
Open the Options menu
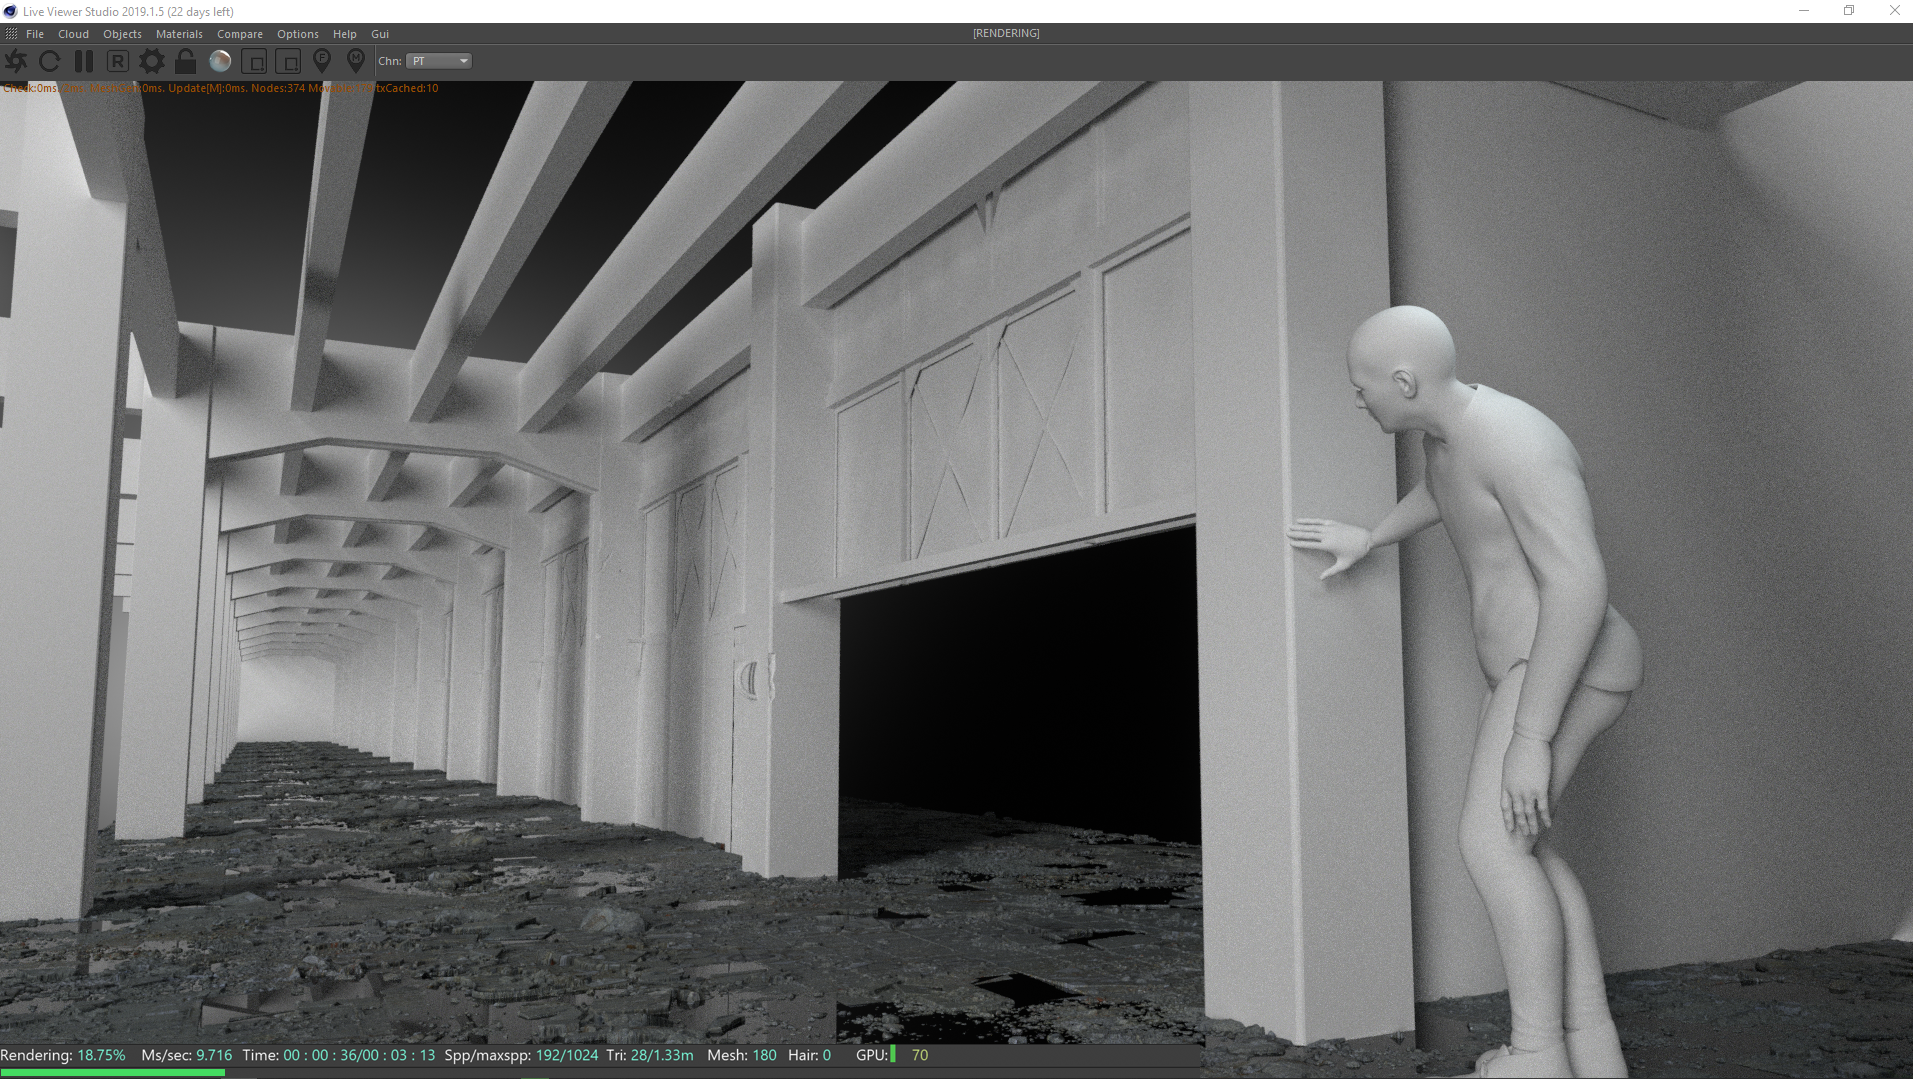298,34
